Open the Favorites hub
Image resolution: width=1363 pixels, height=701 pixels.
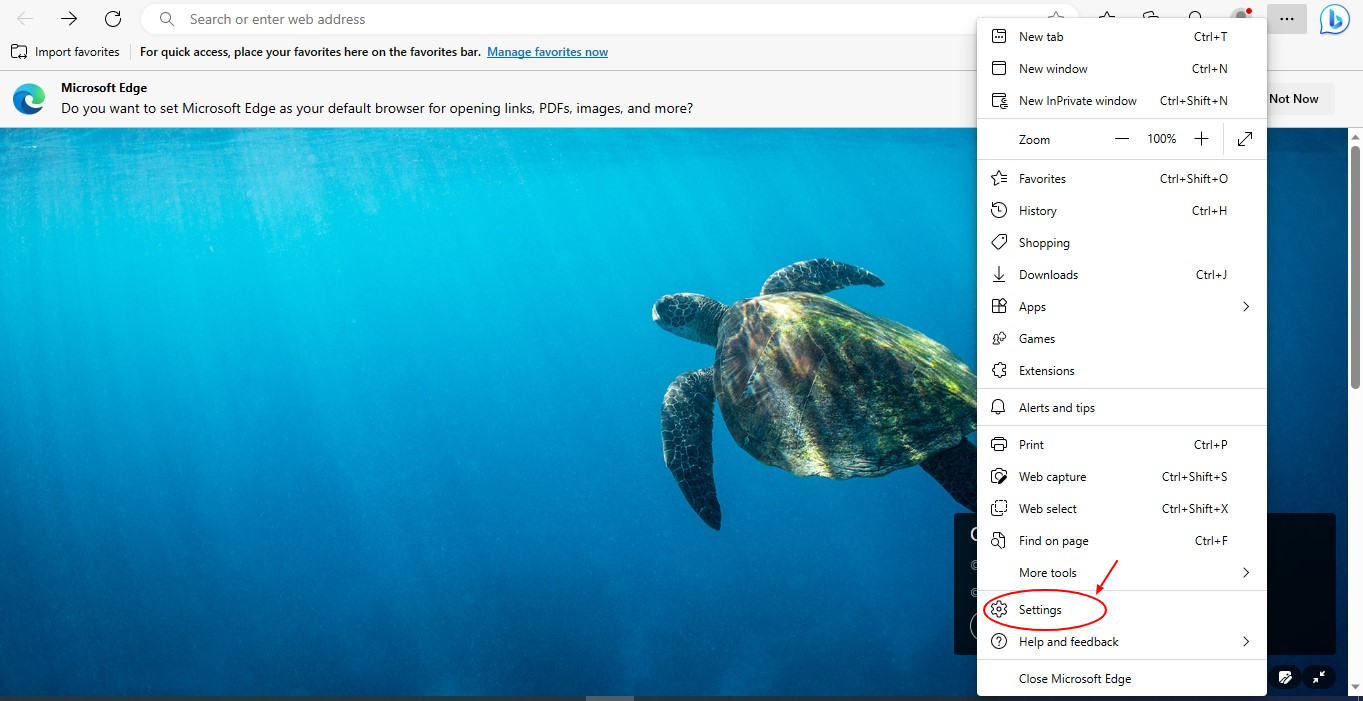[x=1105, y=18]
